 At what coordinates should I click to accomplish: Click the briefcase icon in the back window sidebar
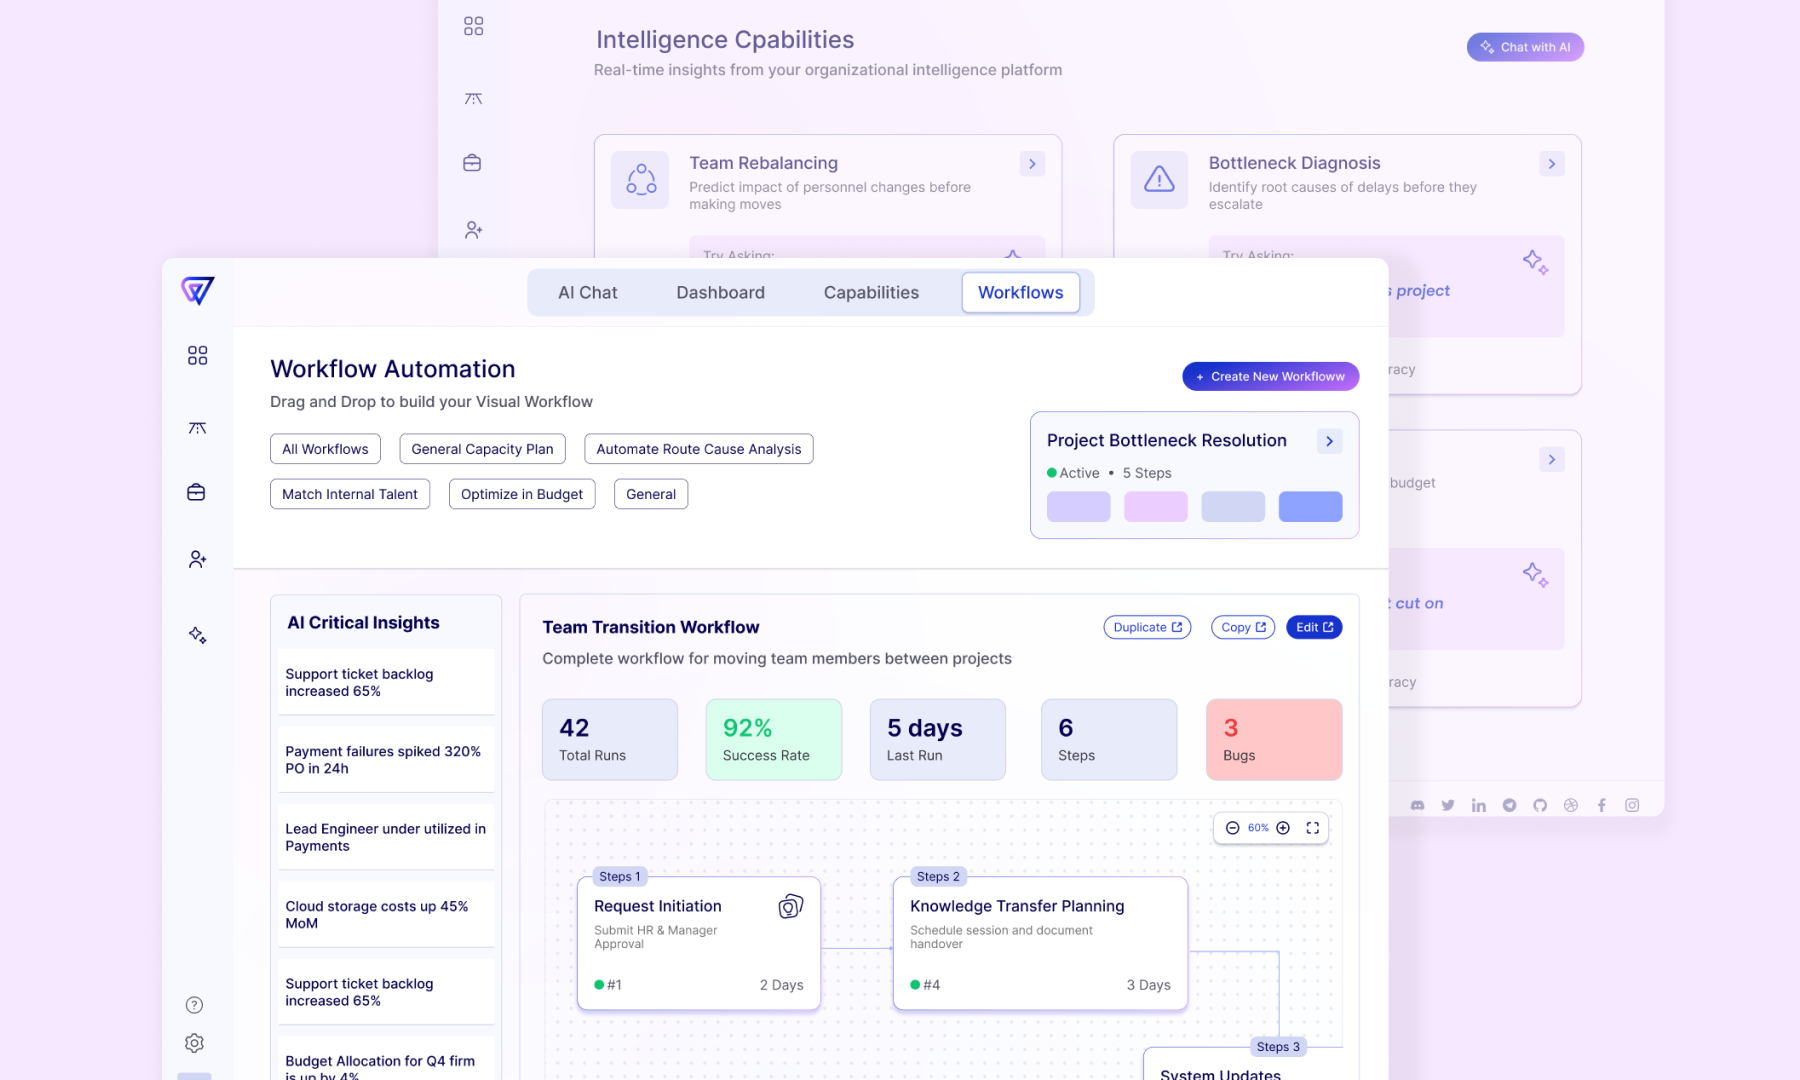(472, 162)
